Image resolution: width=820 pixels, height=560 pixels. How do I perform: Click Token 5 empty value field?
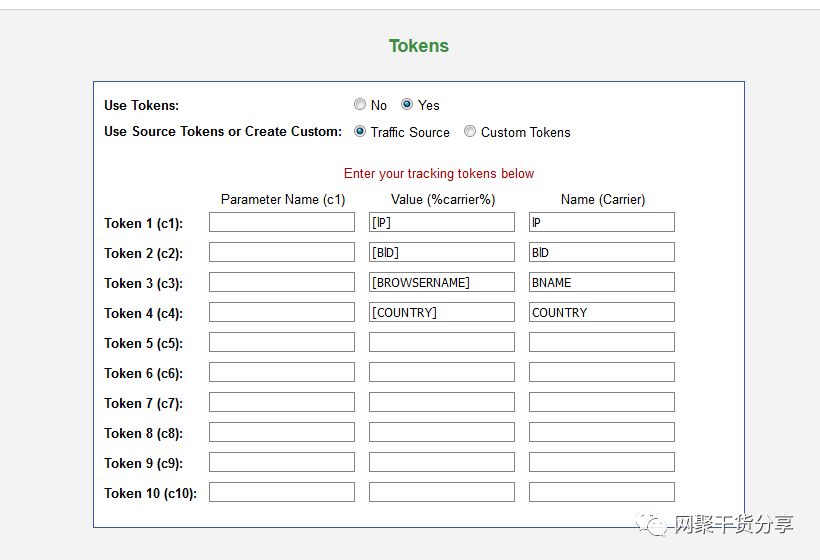point(442,342)
